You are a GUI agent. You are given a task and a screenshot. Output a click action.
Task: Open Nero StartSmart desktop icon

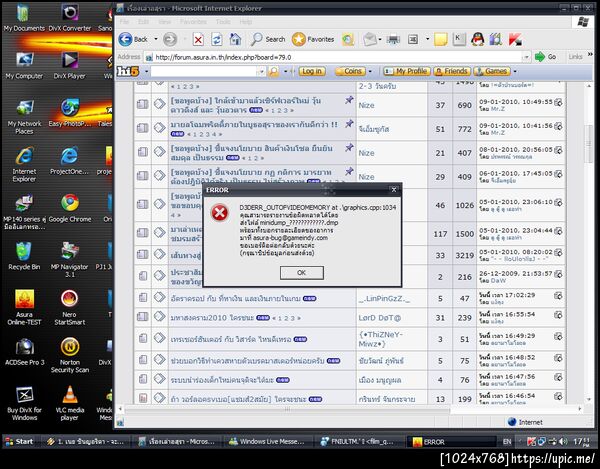coord(70,307)
